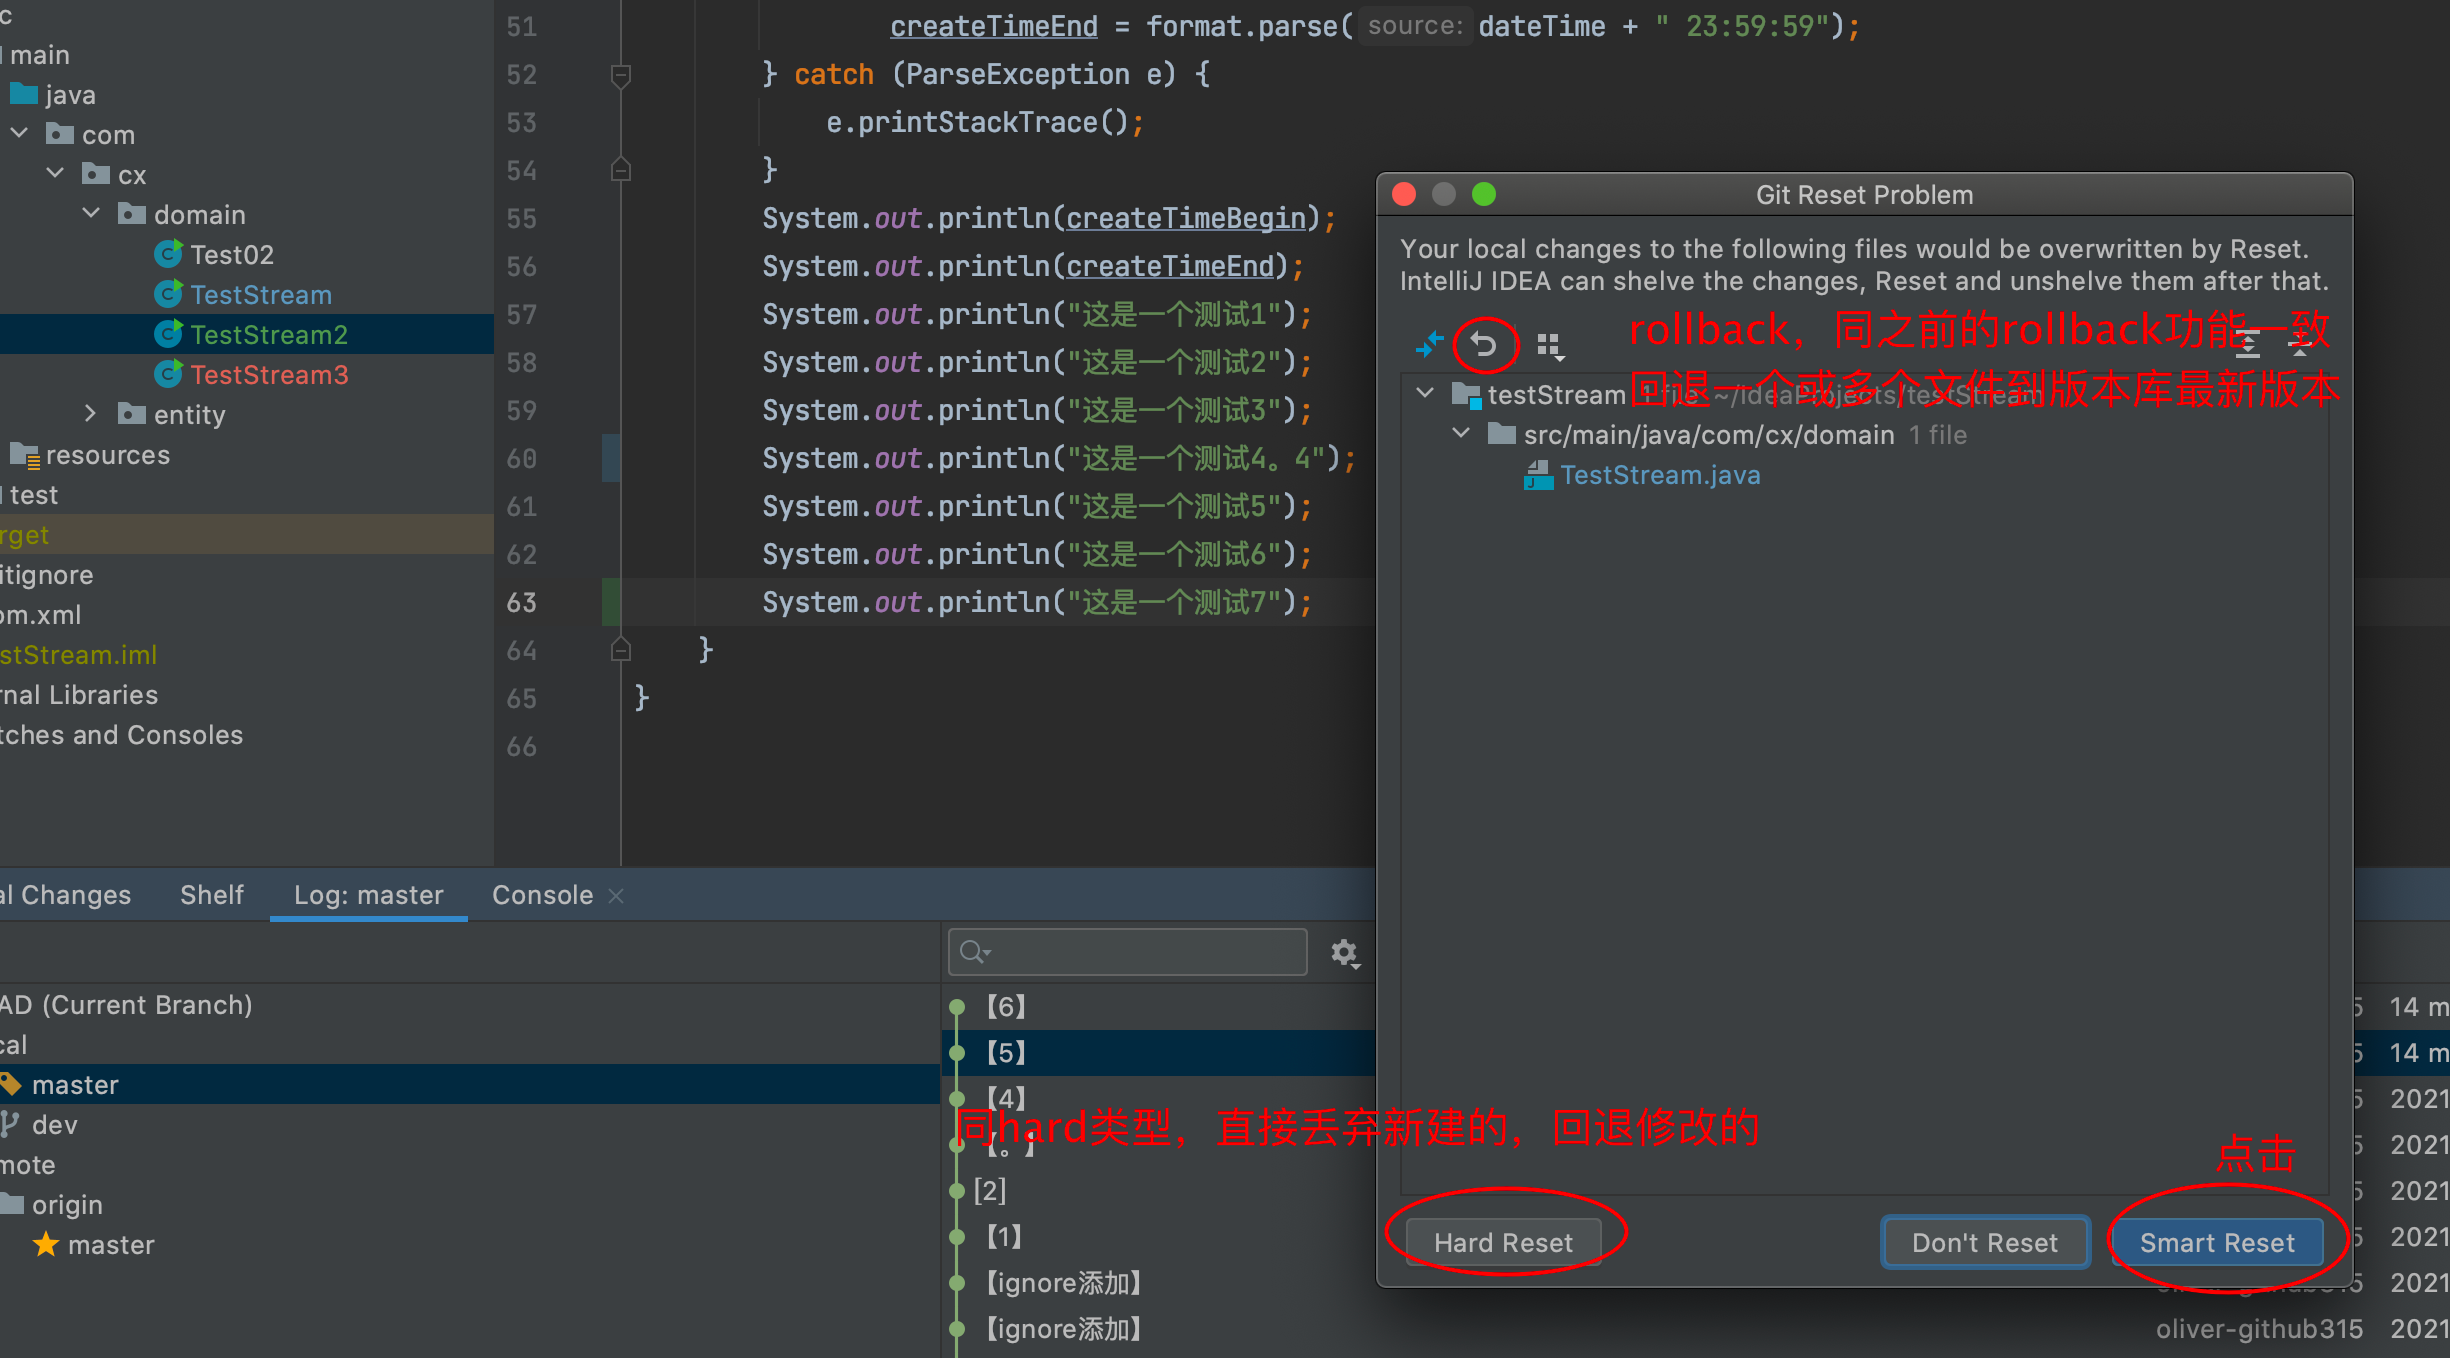Screen dimensions: 2450x1358
Task: Click the Rollback icon in dialog toolbar
Action: (x=1484, y=345)
